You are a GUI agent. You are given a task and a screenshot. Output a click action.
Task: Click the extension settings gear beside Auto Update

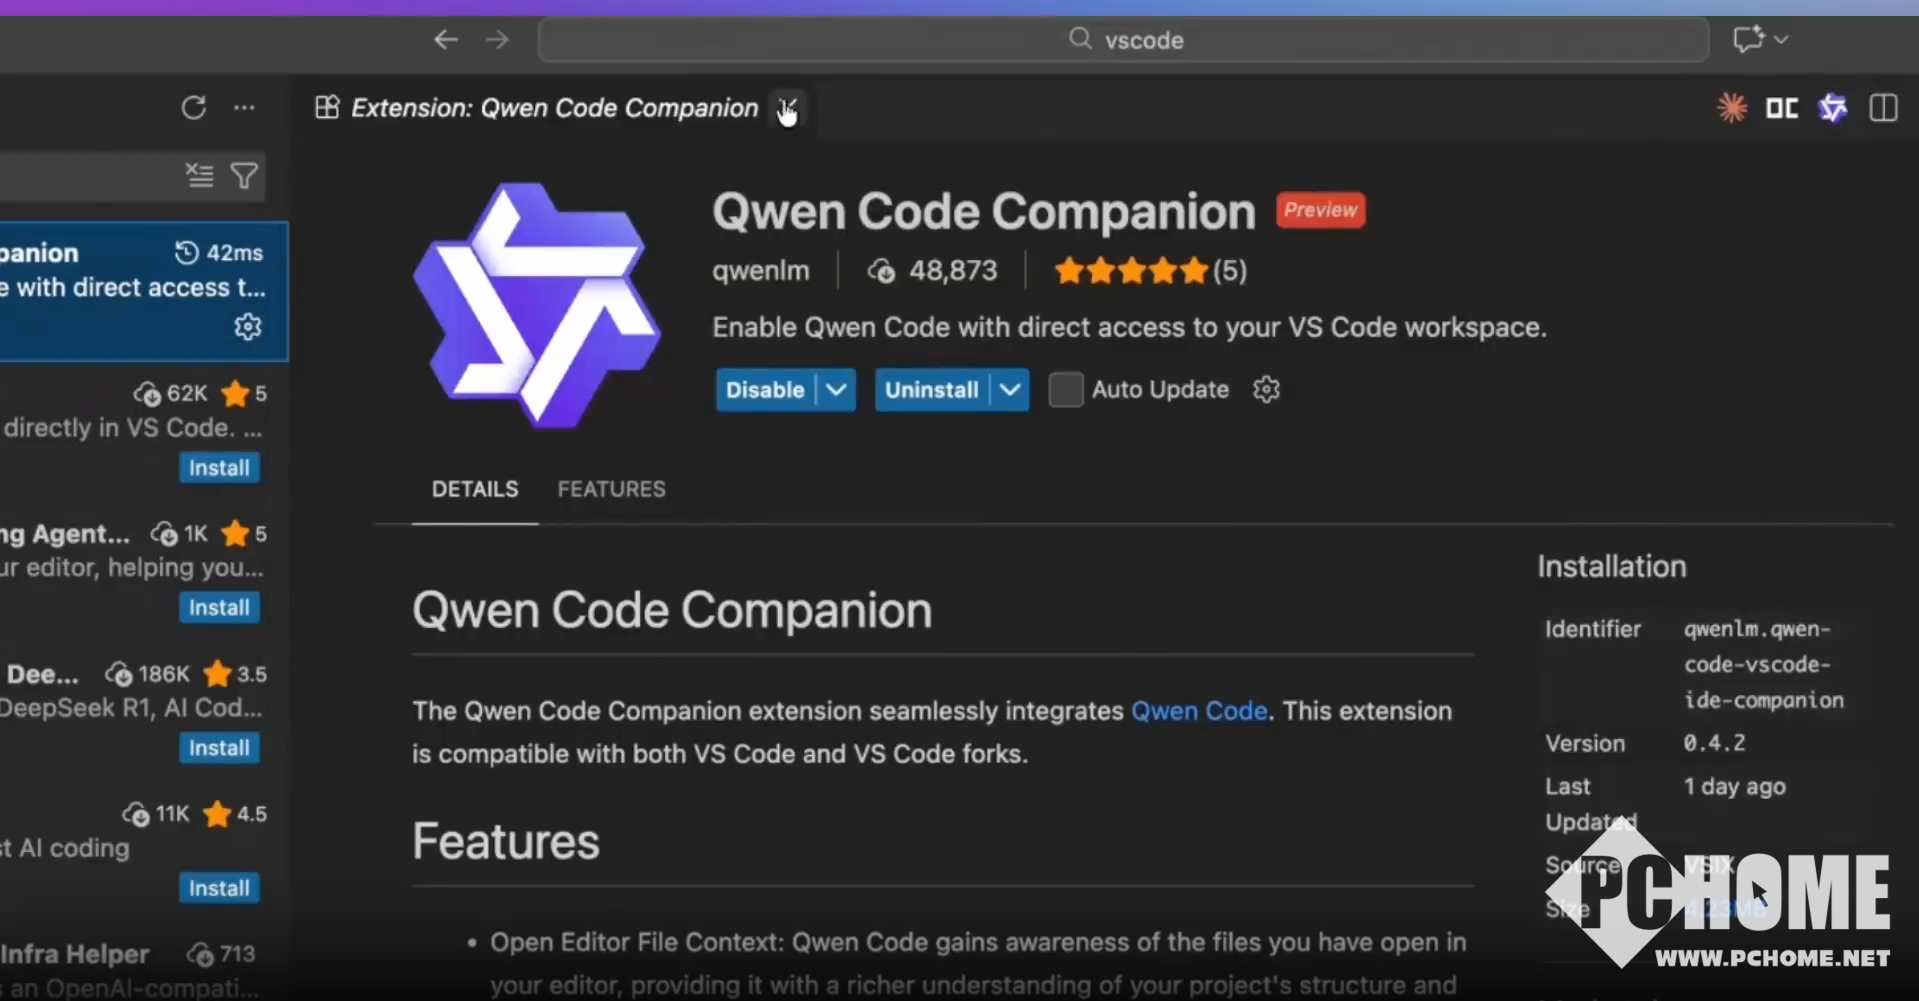pyautogui.click(x=1266, y=389)
